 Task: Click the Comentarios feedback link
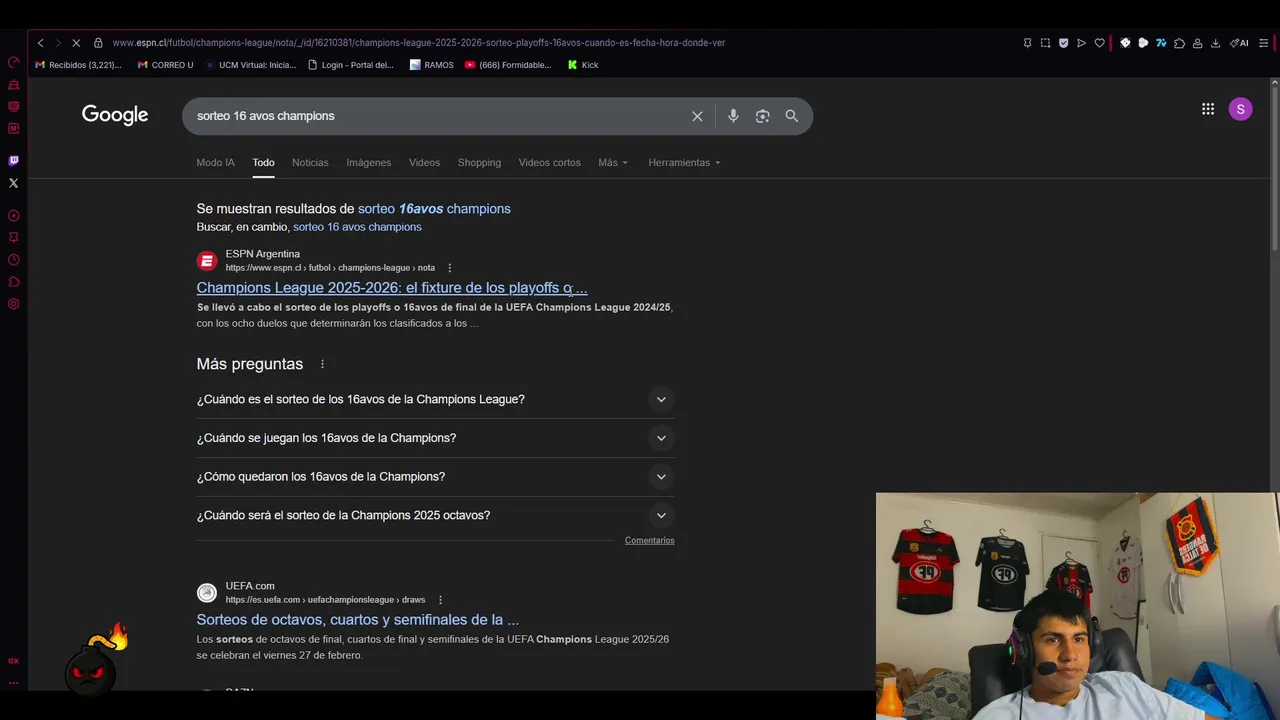point(649,540)
